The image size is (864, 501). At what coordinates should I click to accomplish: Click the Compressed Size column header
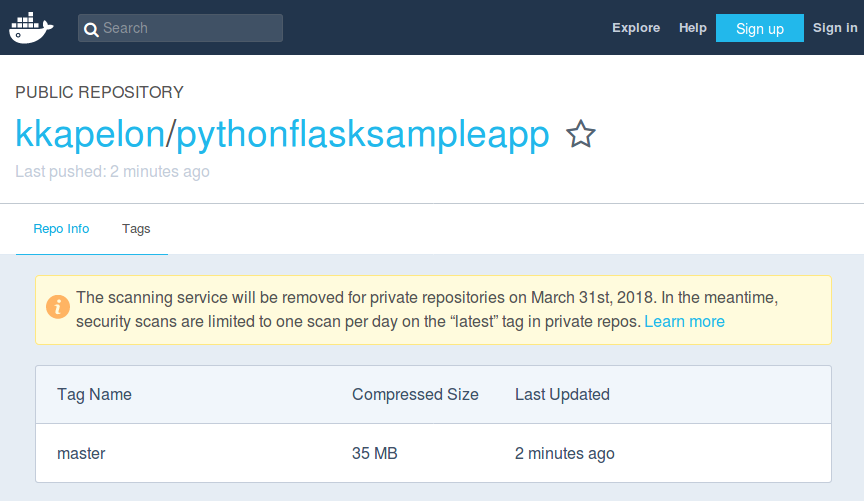coord(415,394)
